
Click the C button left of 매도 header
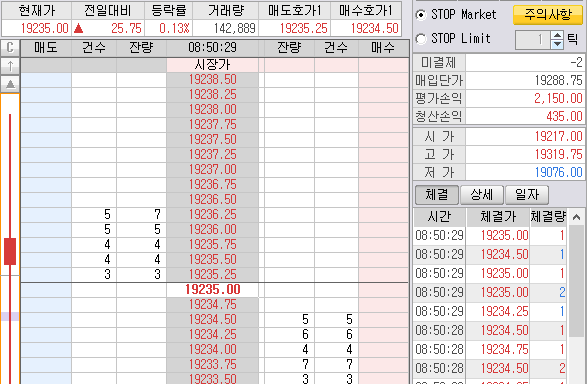click(x=10, y=48)
